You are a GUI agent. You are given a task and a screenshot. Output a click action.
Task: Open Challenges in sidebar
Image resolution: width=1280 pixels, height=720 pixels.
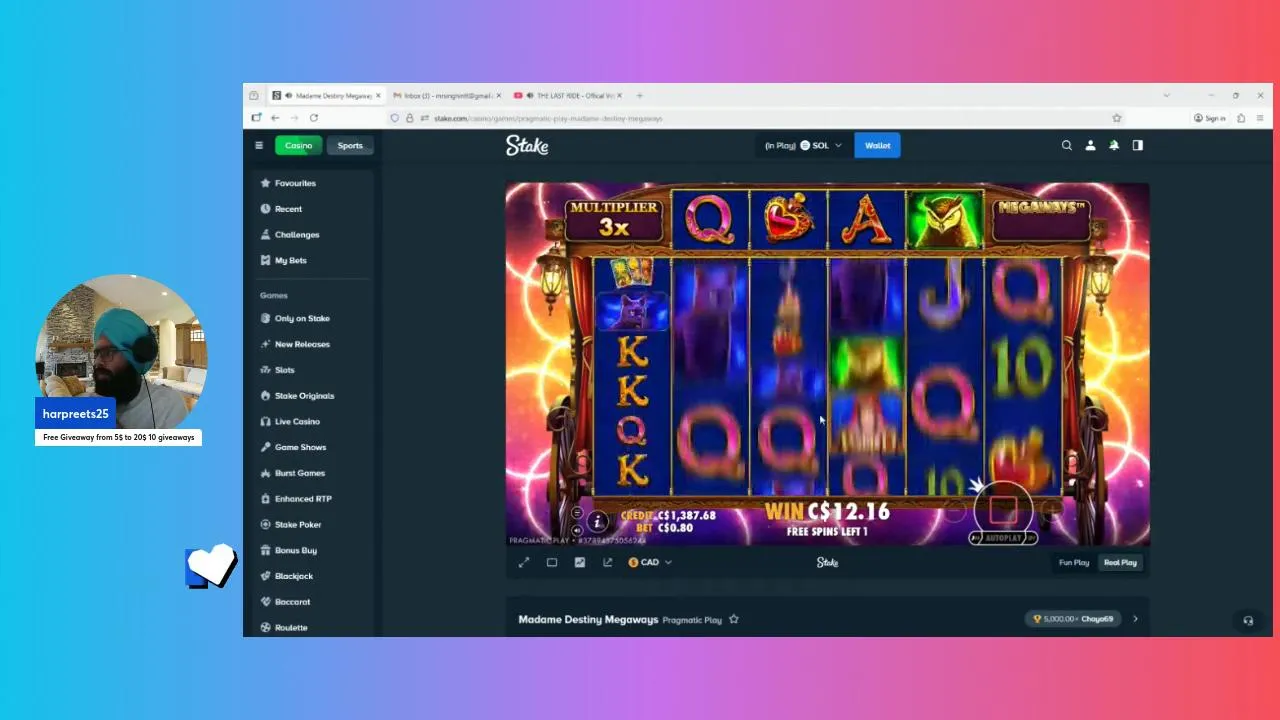pos(310,235)
